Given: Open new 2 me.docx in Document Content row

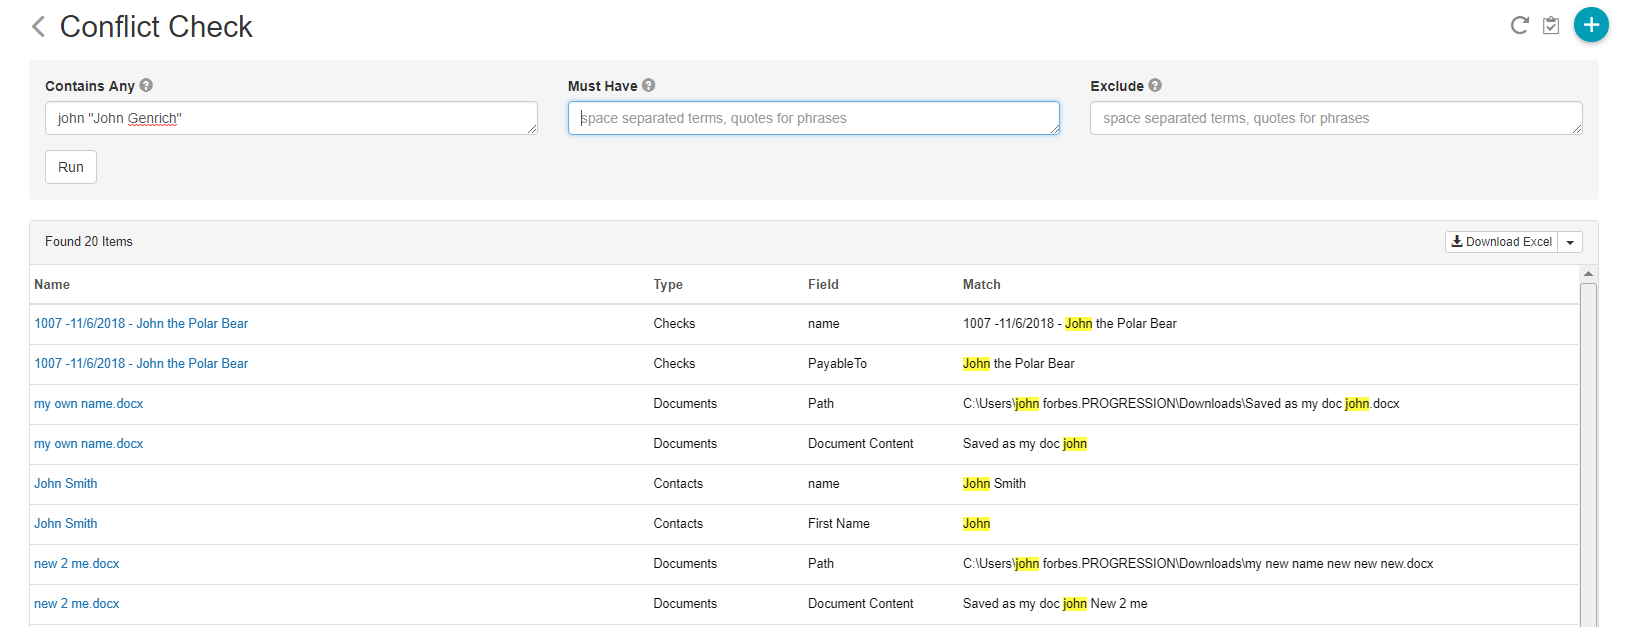Looking at the screenshot, I should click(77, 604).
